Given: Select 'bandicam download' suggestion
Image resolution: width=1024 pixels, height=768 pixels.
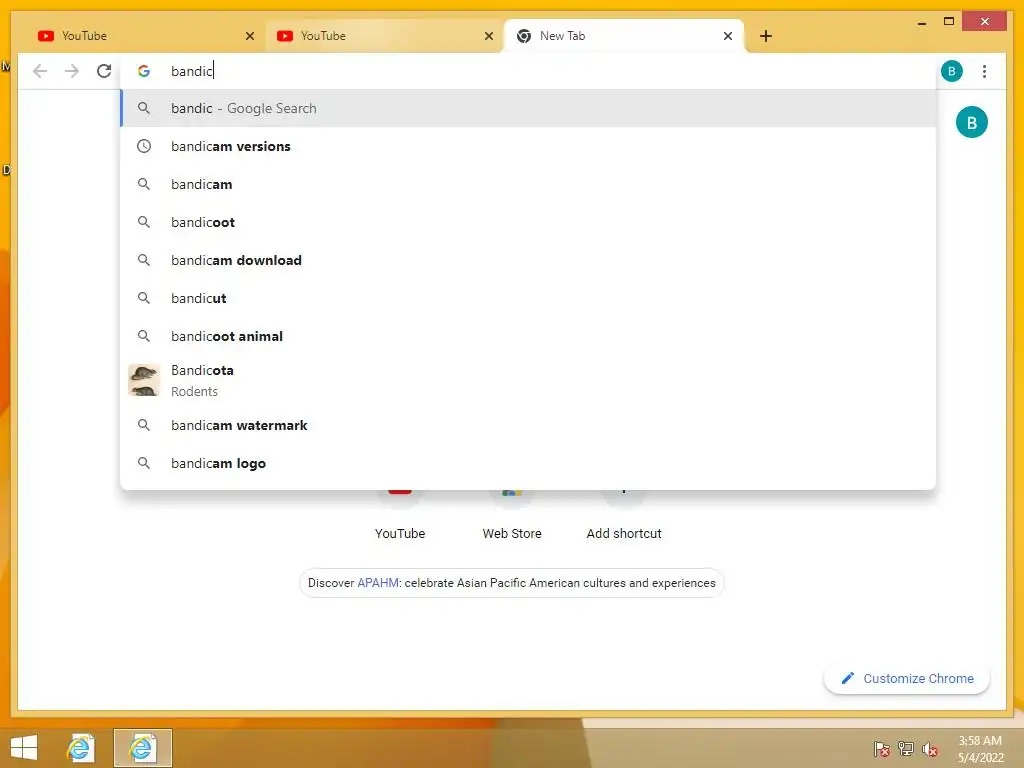Looking at the screenshot, I should coord(528,260).
